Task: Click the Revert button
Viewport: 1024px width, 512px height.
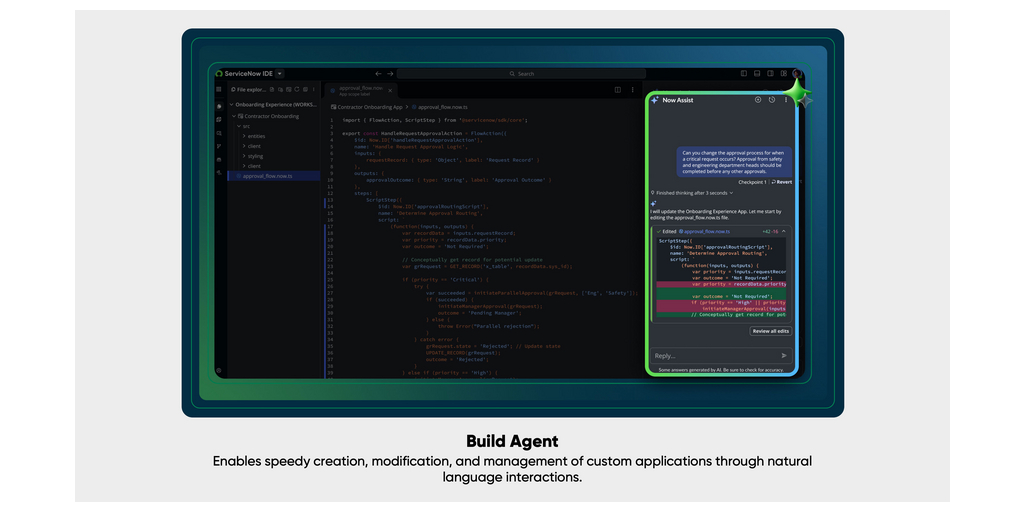Action: coord(782,182)
